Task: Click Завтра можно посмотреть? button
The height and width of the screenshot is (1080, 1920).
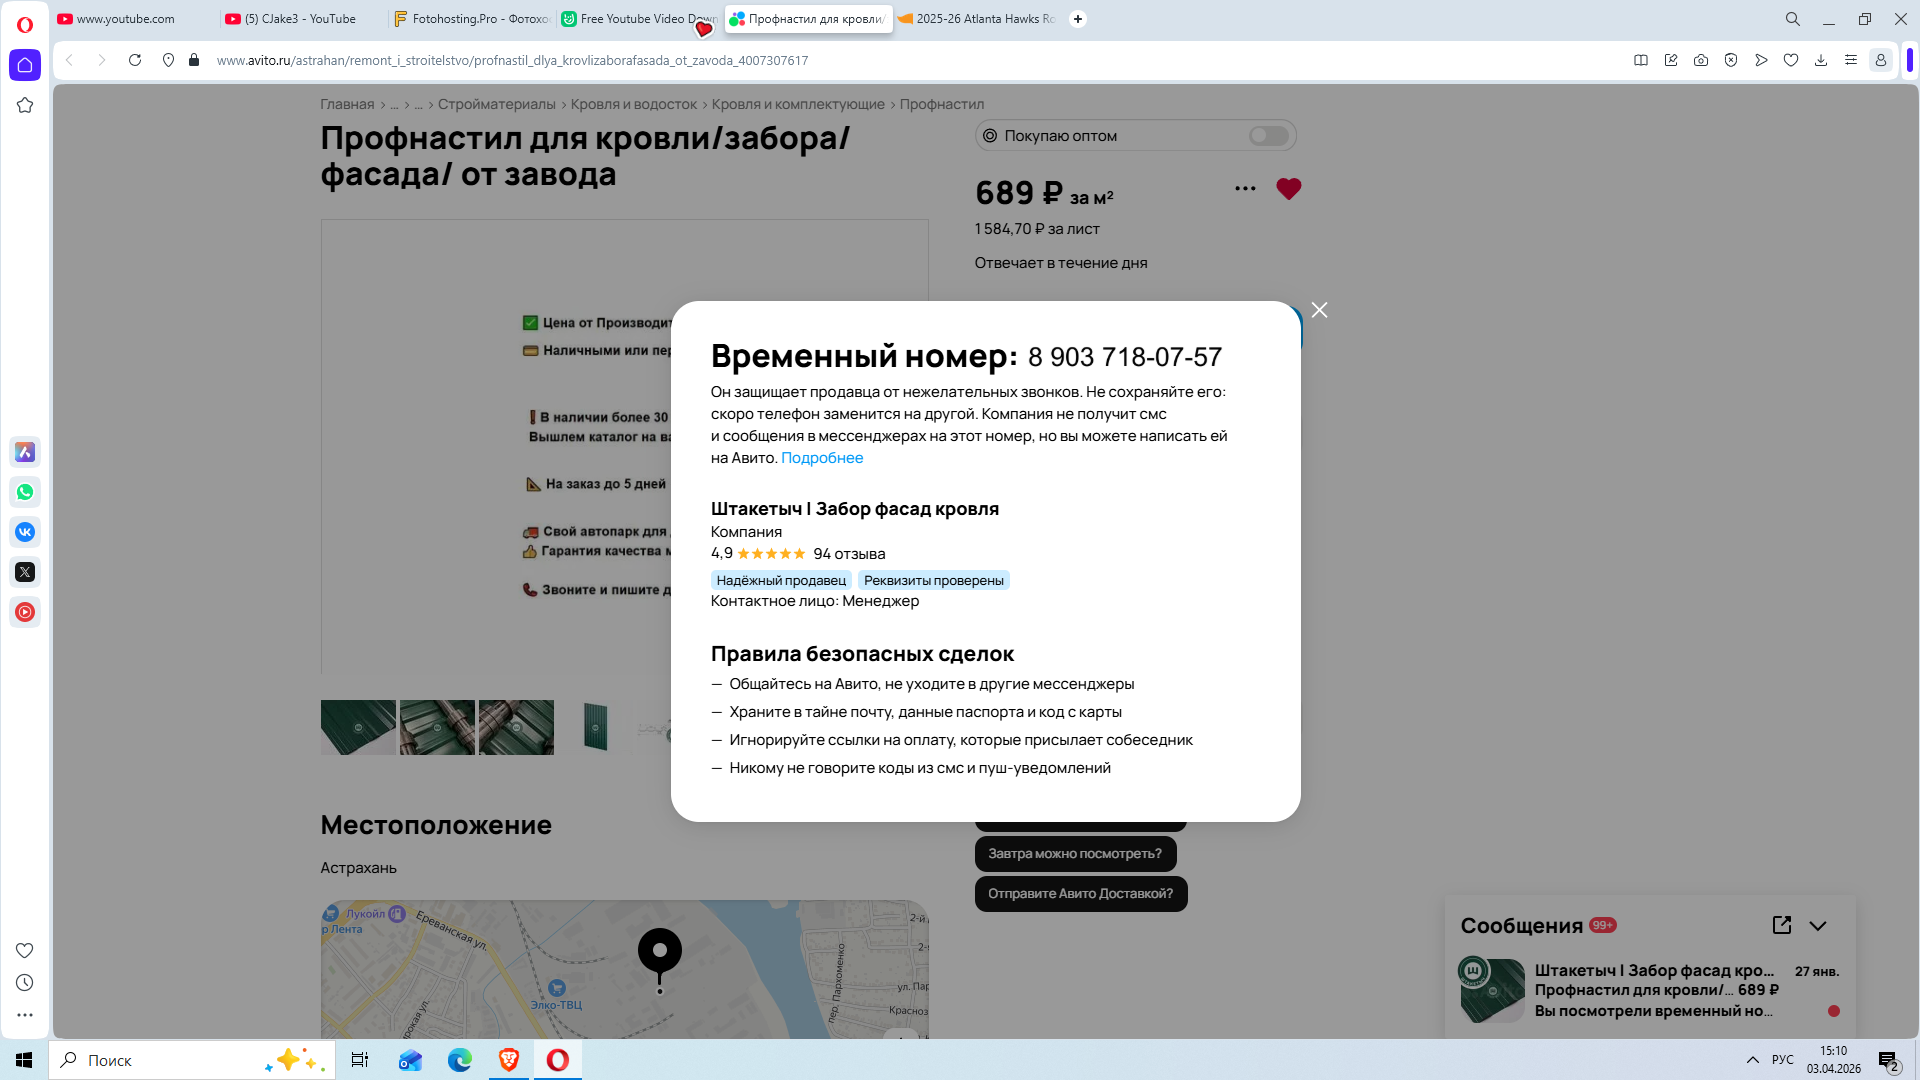Action: [x=1074, y=854]
